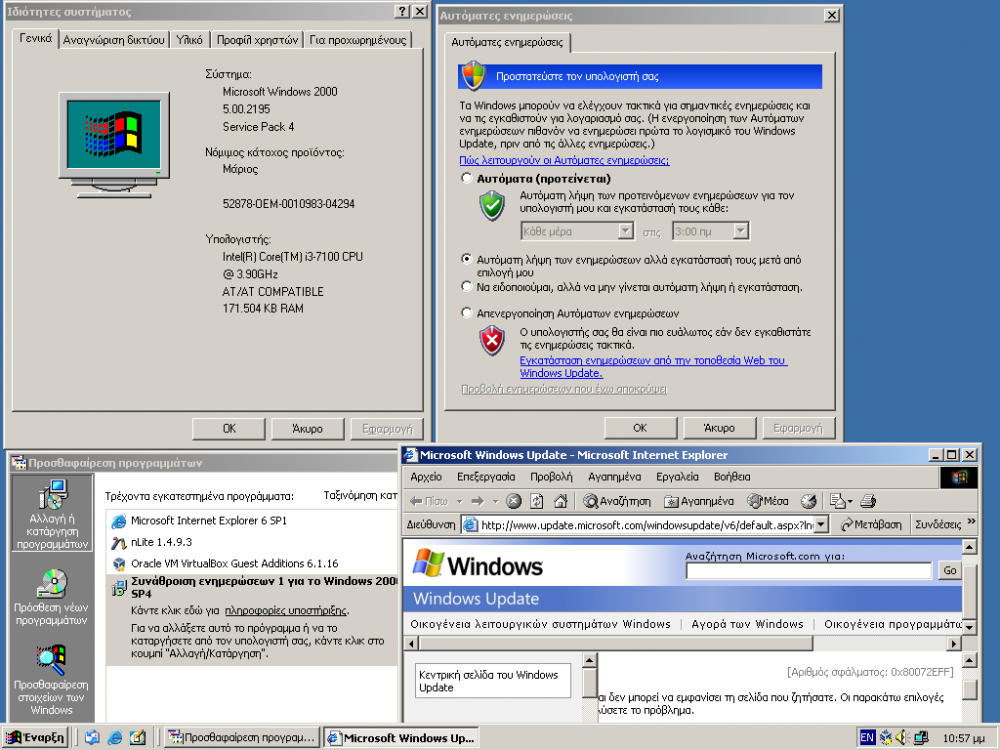
Task: Open the History icon in IE toolbar
Action: coord(808,501)
